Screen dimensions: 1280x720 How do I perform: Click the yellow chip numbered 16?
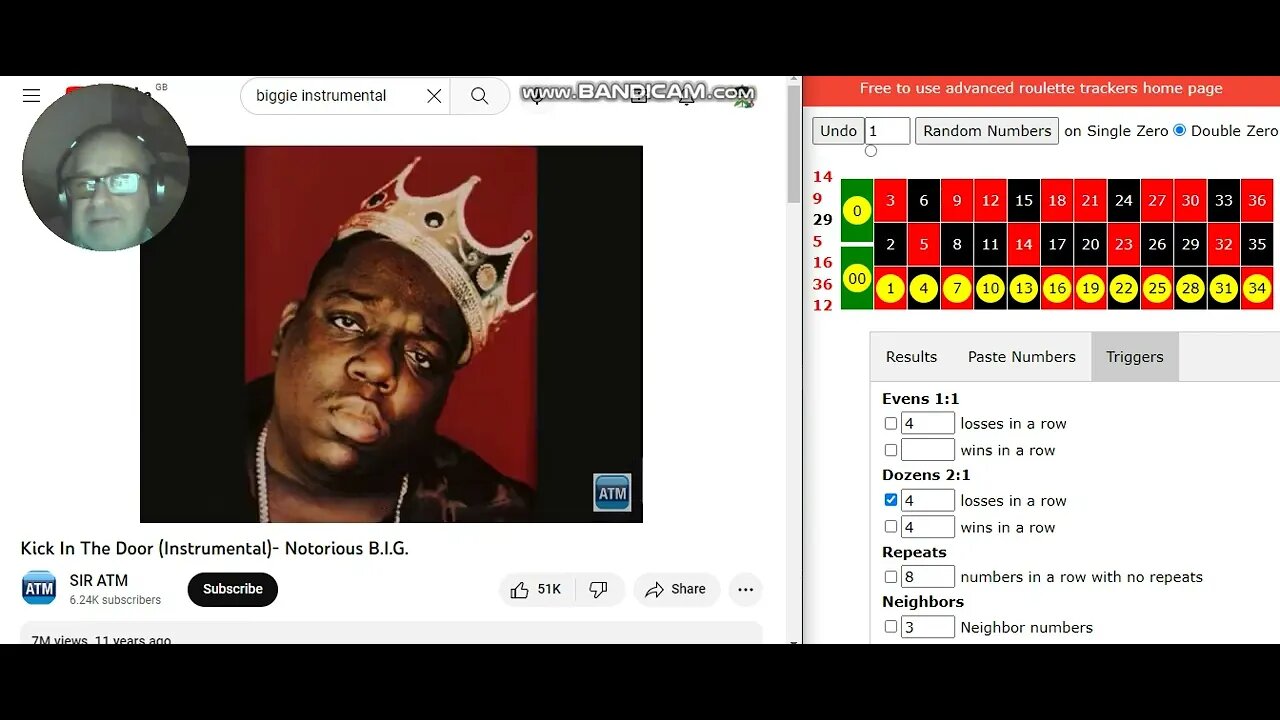click(x=1057, y=289)
